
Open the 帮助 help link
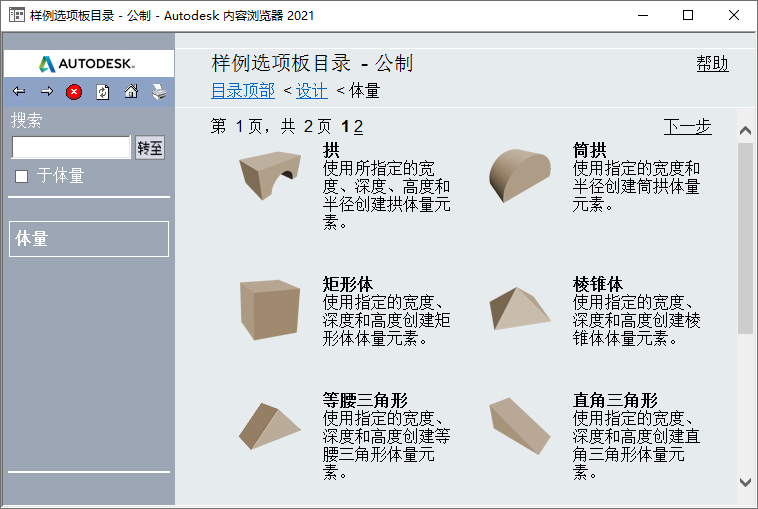(712, 63)
